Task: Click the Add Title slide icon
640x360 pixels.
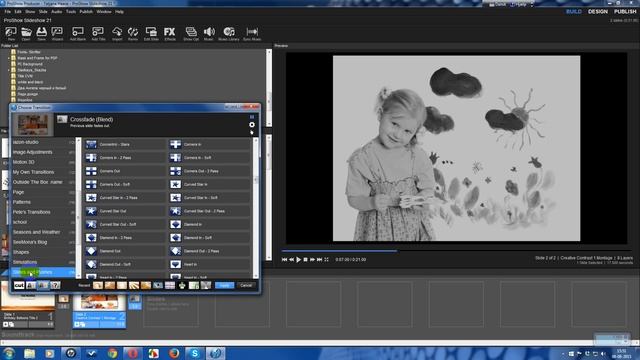Action: pyautogui.click(x=98, y=33)
